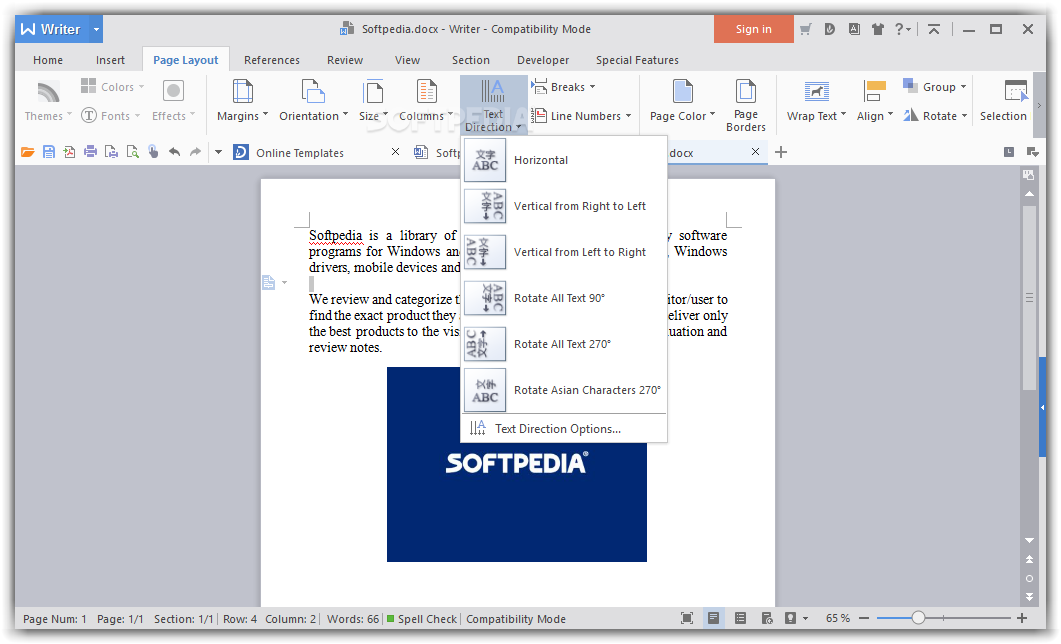Viewport: 1061px width, 644px height.
Task: Collapse the ribbon with the up-arrow icon
Action: point(934,29)
